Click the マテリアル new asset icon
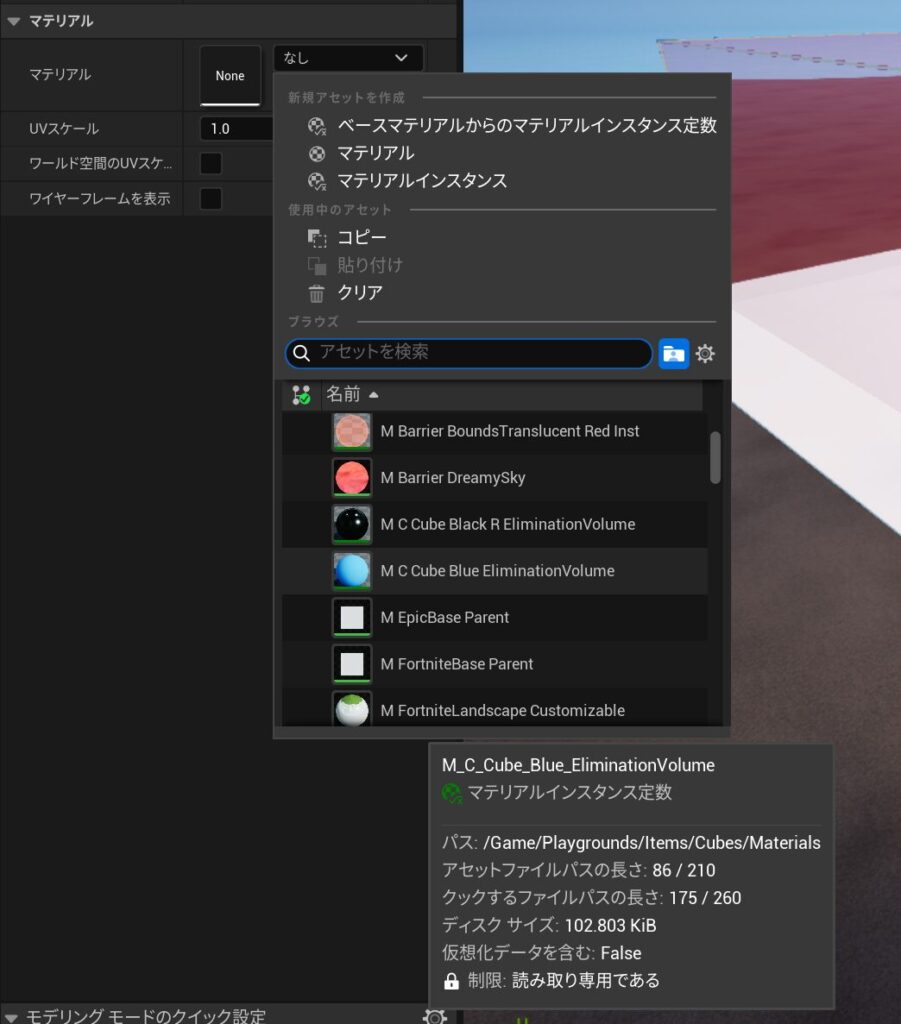Image resolution: width=901 pixels, height=1024 pixels. 317,154
